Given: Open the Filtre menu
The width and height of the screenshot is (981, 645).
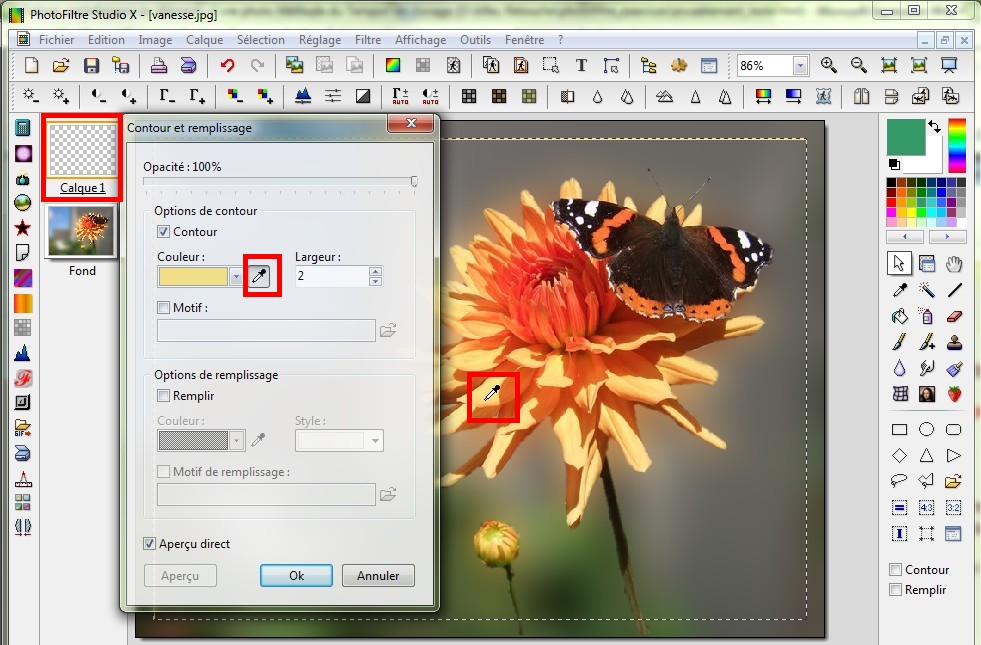Looking at the screenshot, I should pos(368,39).
